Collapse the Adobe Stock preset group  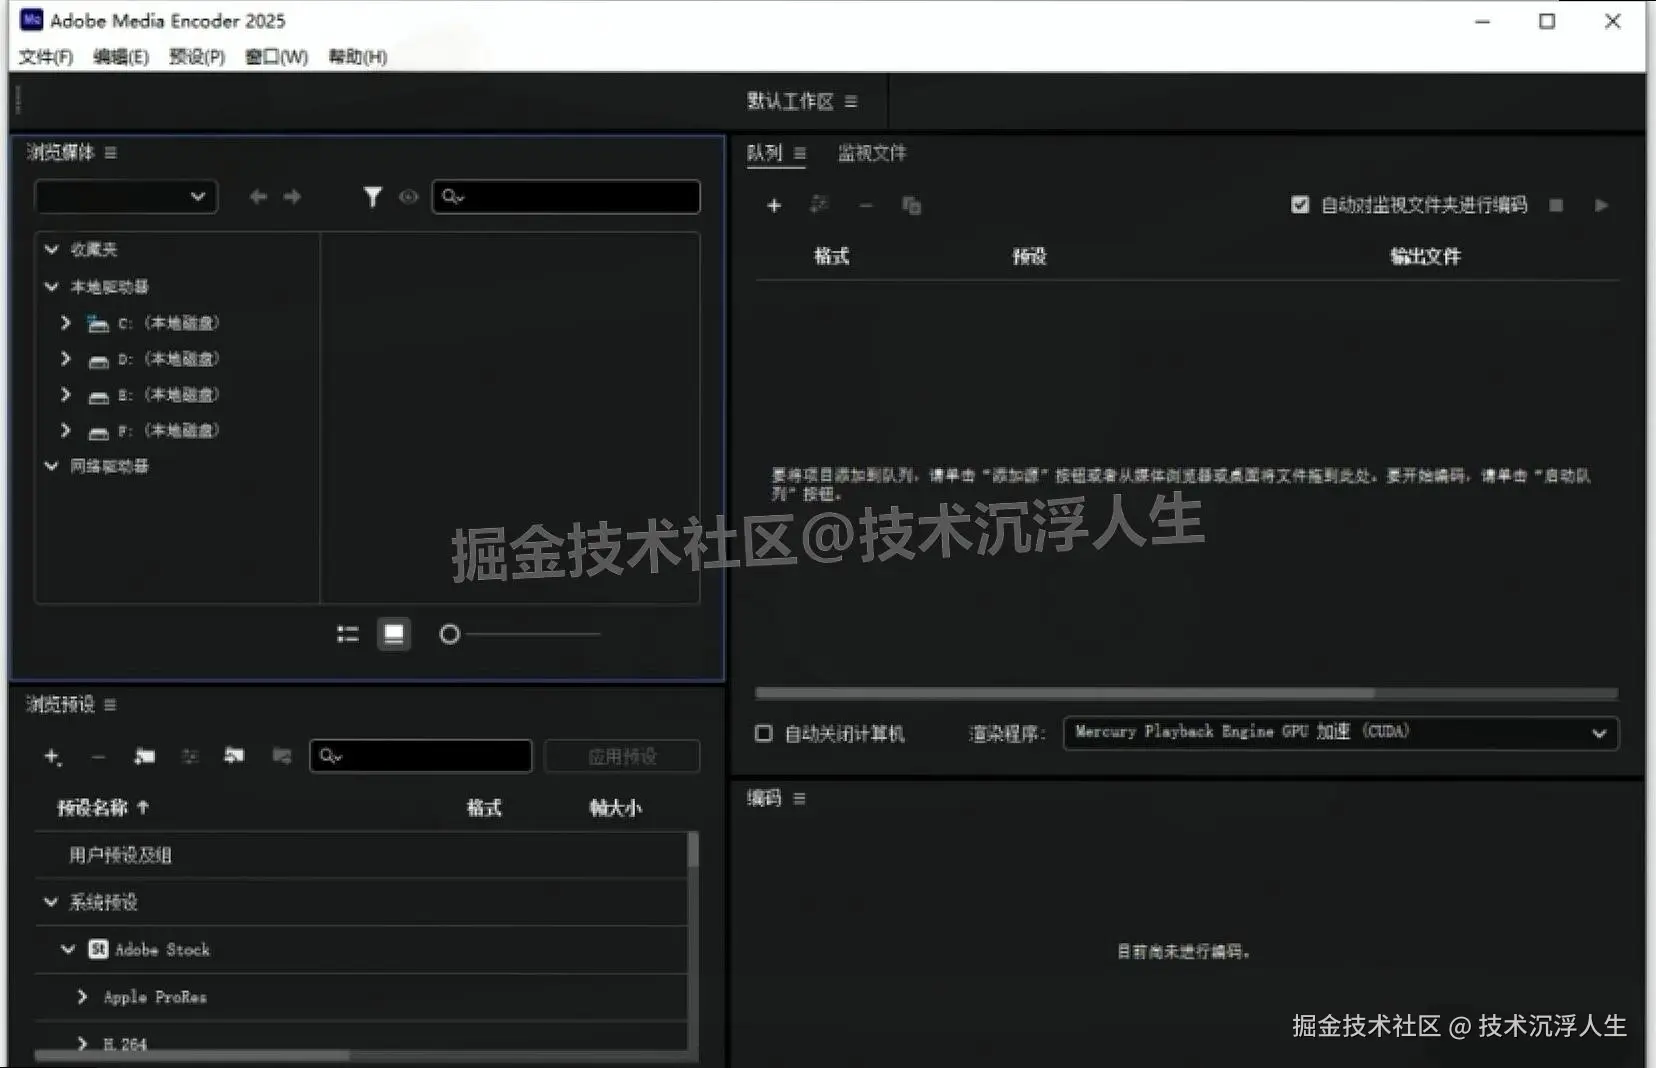click(x=67, y=949)
